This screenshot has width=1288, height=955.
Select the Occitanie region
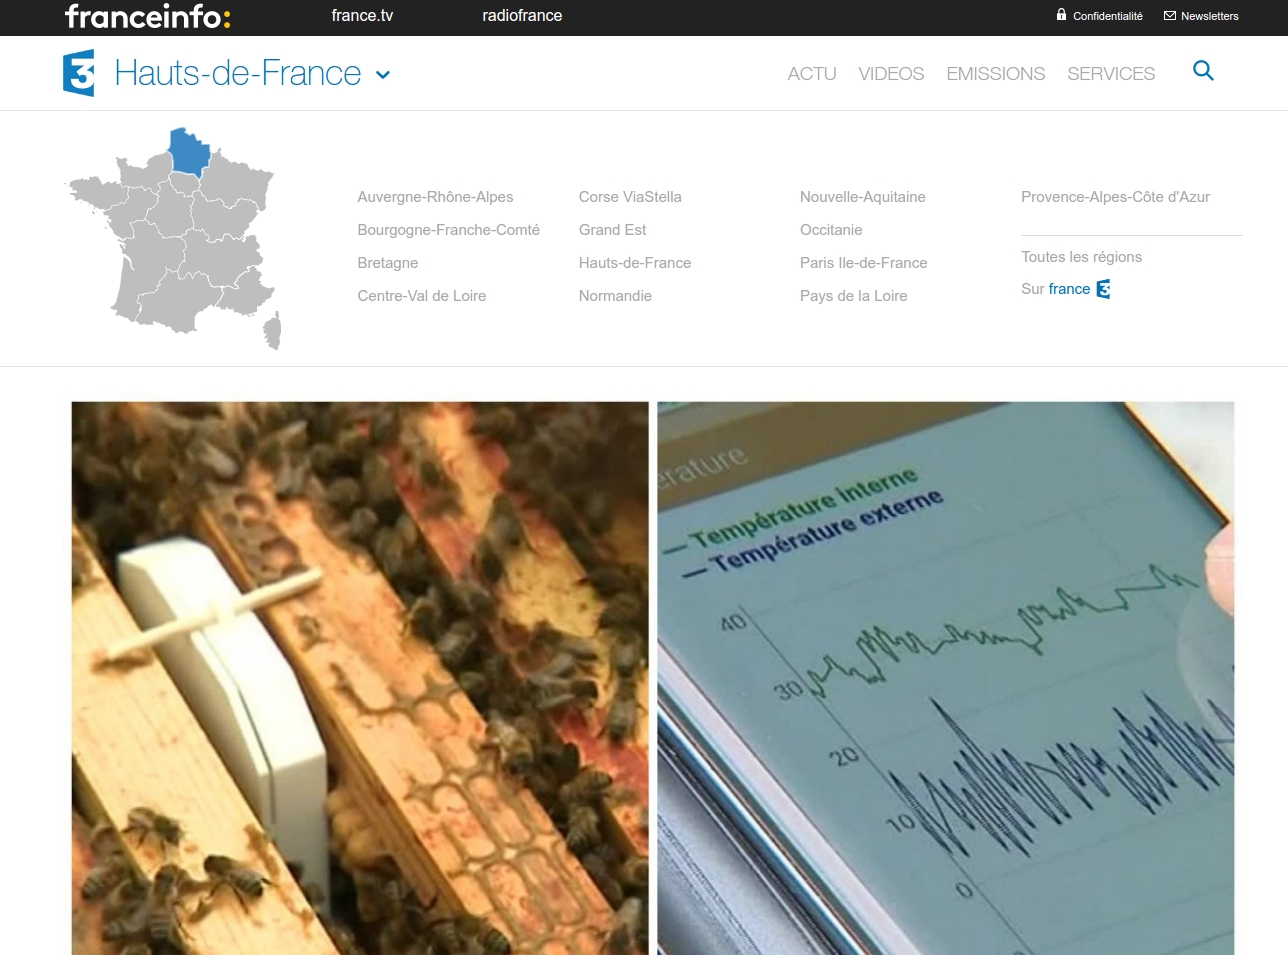click(x=831, y=230)
